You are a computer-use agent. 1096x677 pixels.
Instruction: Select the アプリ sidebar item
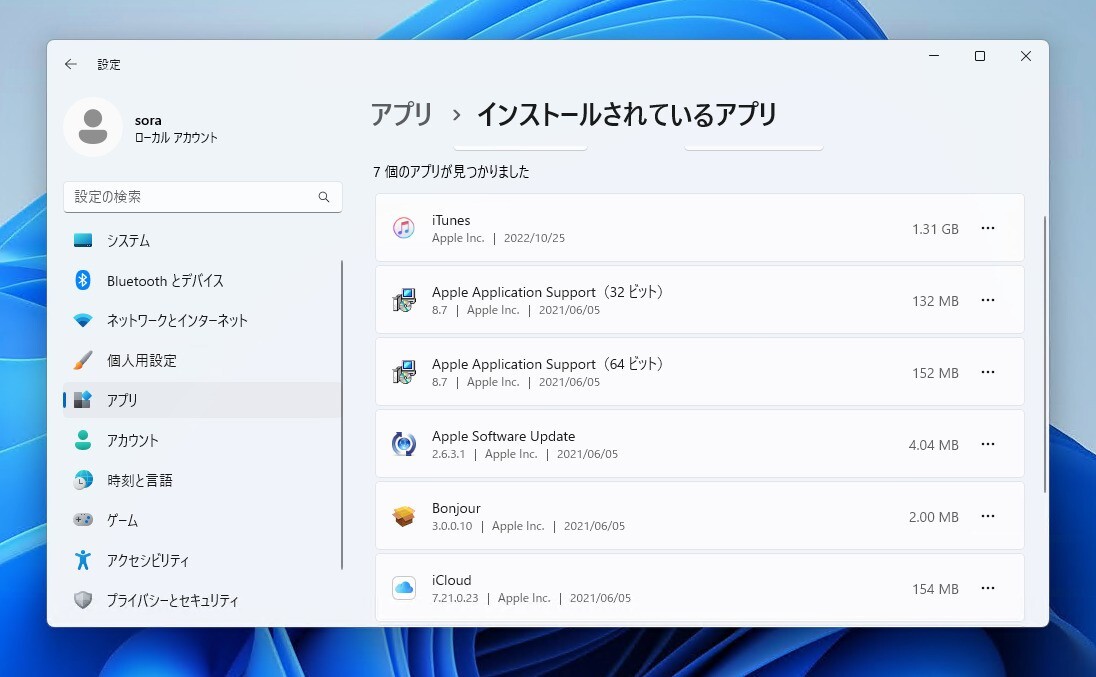(x=202, y=400)
